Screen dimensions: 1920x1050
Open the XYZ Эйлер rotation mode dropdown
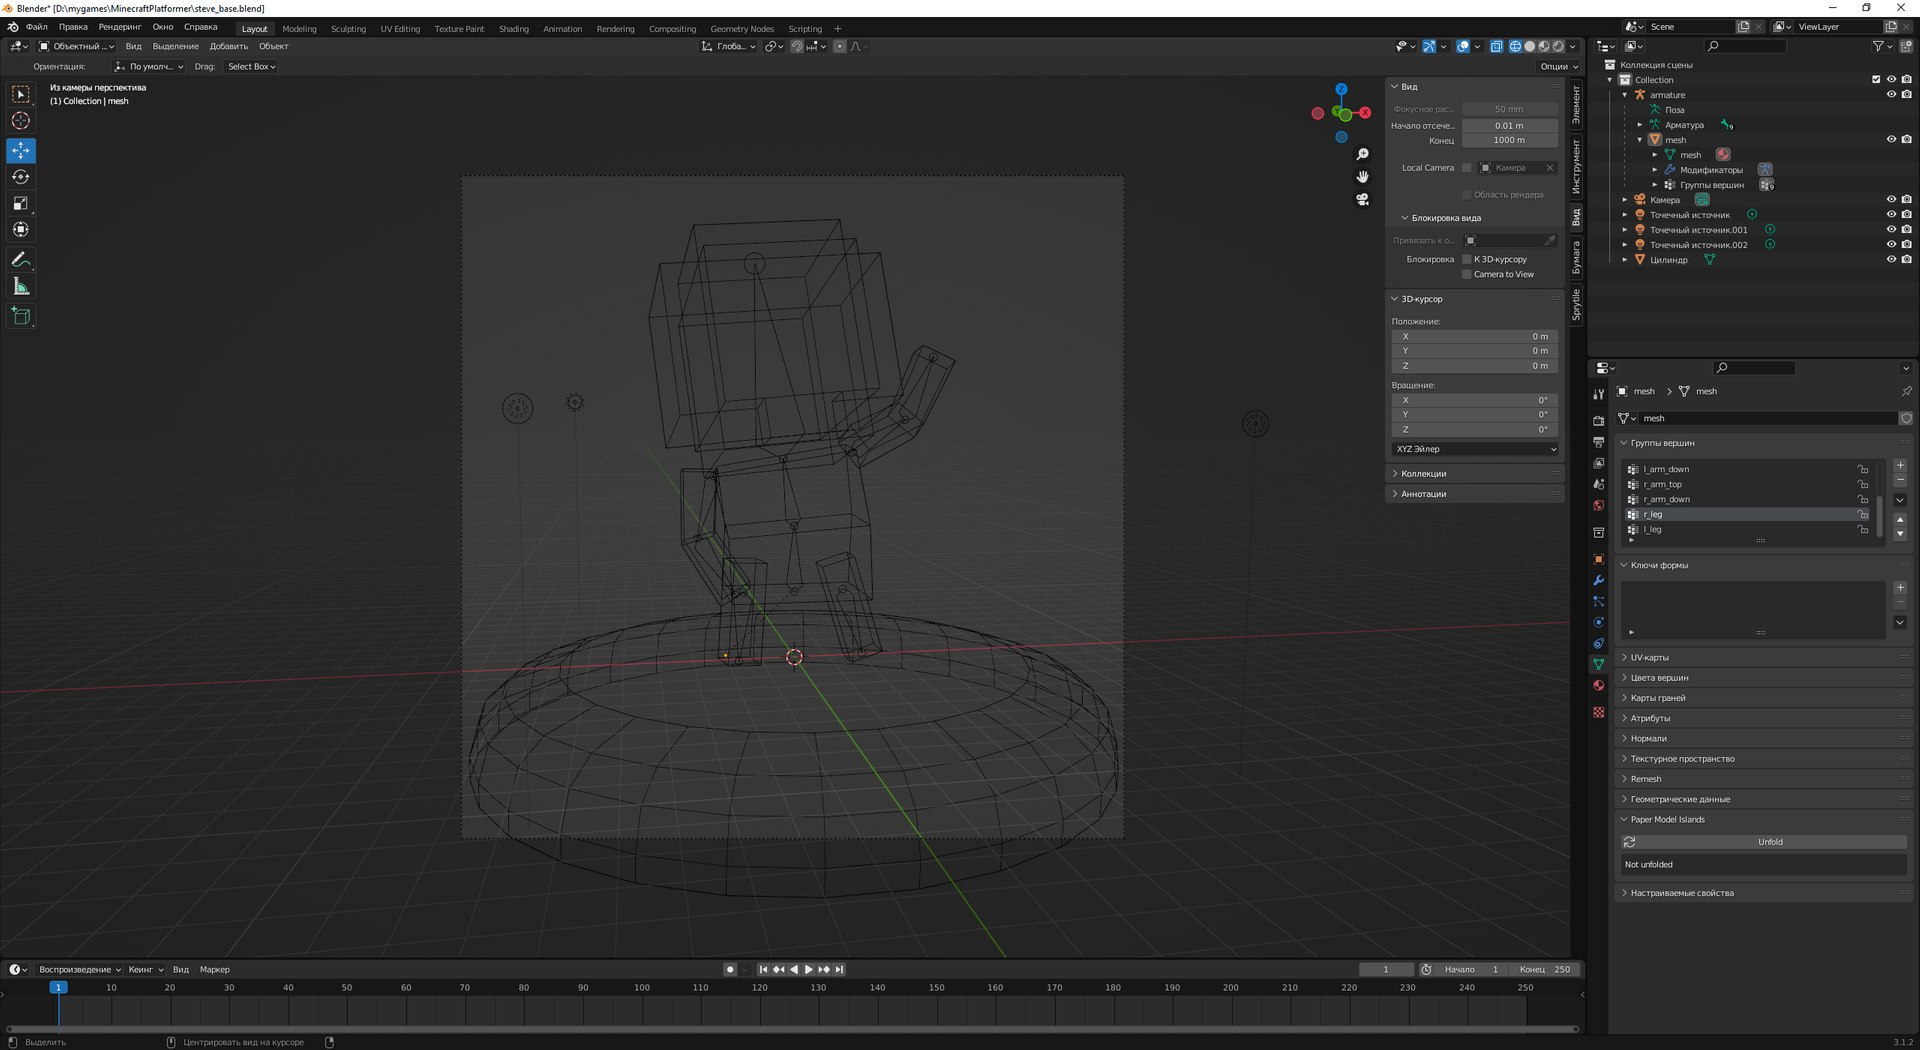[x=1475, y=449]
